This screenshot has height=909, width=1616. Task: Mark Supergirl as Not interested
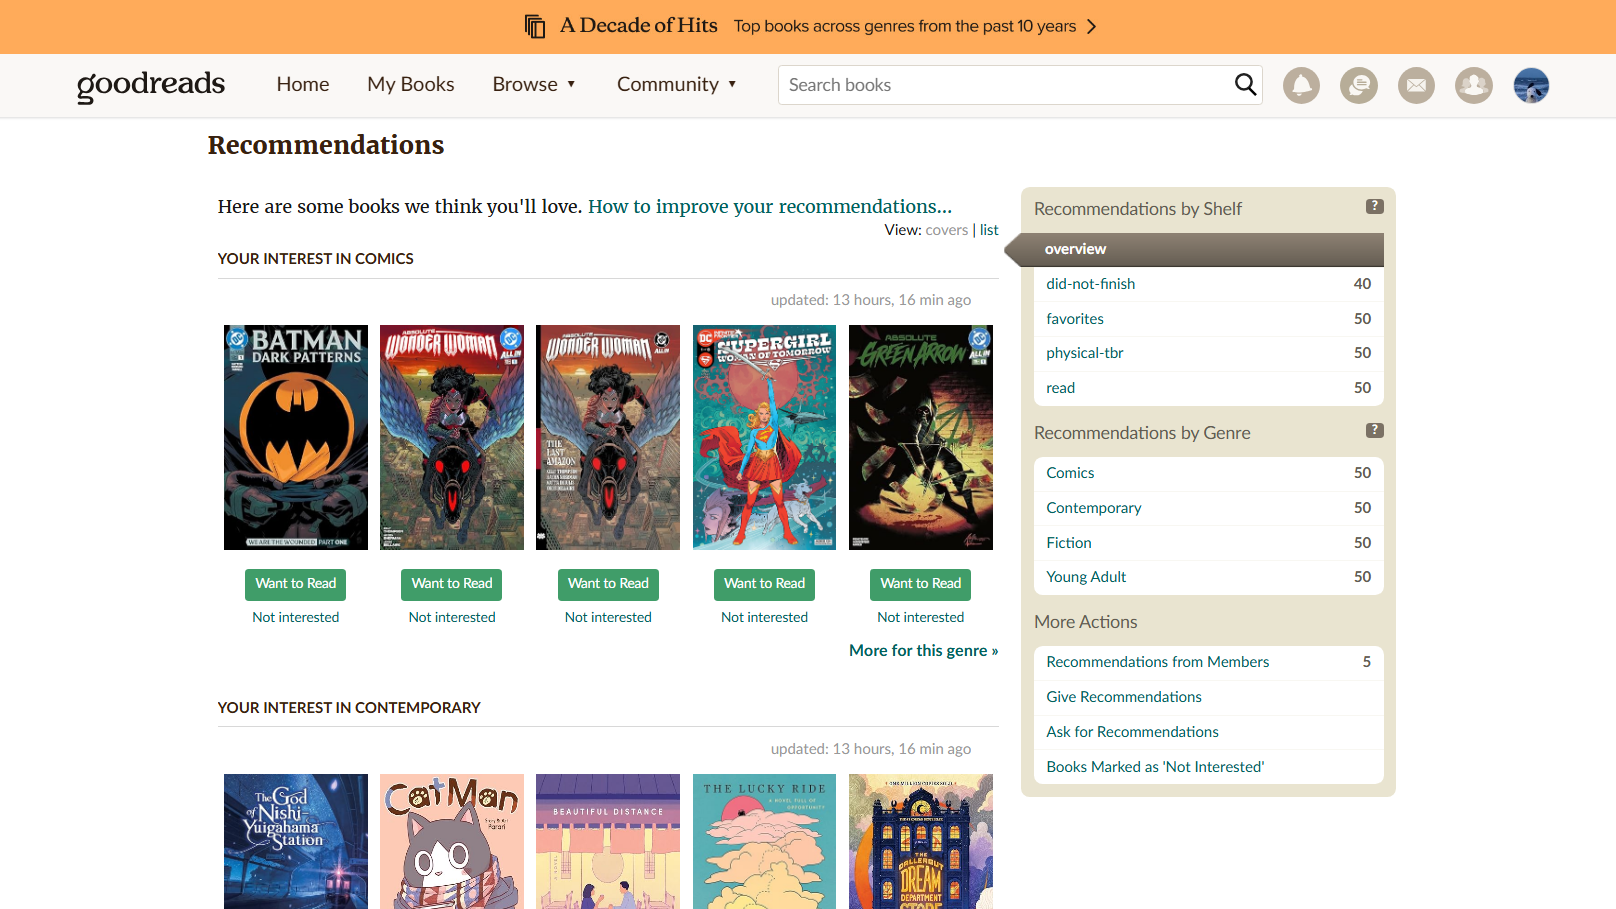tap(765, 617)
